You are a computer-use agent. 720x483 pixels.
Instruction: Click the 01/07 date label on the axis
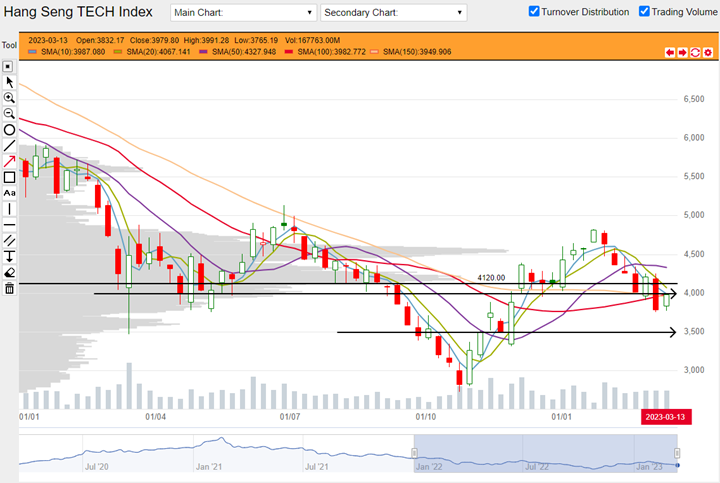[x=290, y=417]
